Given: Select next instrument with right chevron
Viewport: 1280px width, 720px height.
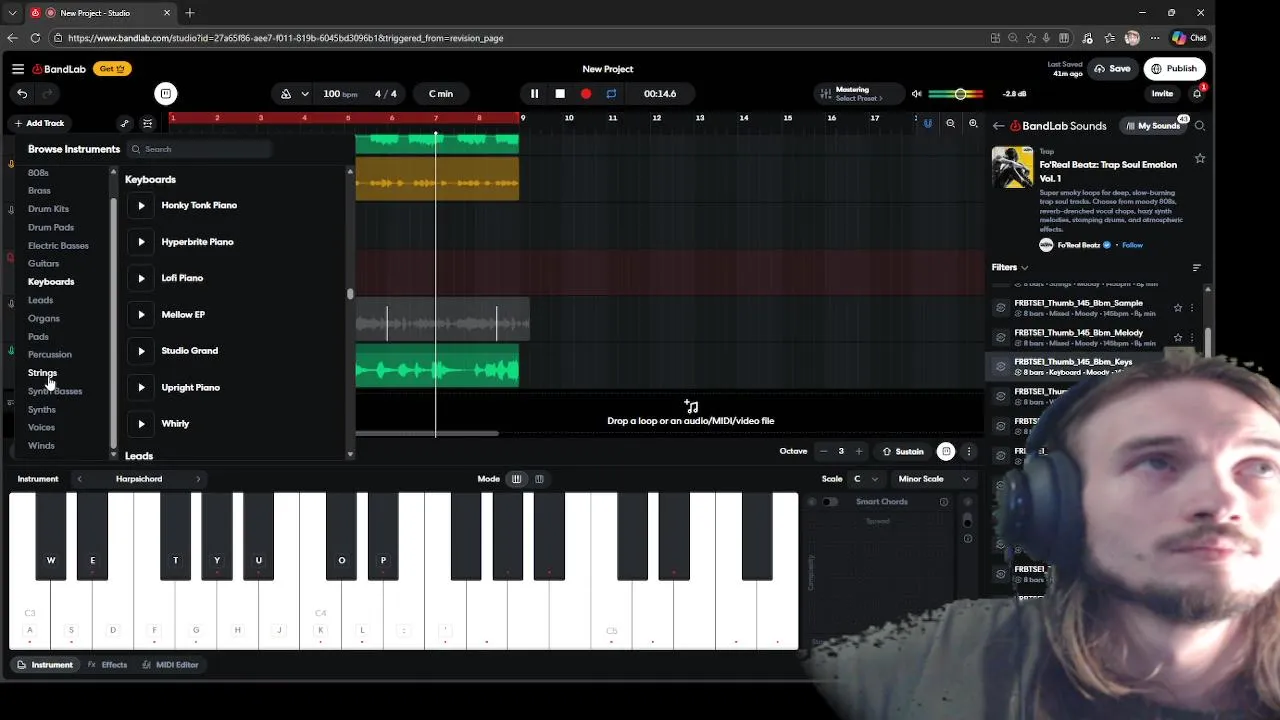Looking at the screenshot, I should [x=198, y=479].
